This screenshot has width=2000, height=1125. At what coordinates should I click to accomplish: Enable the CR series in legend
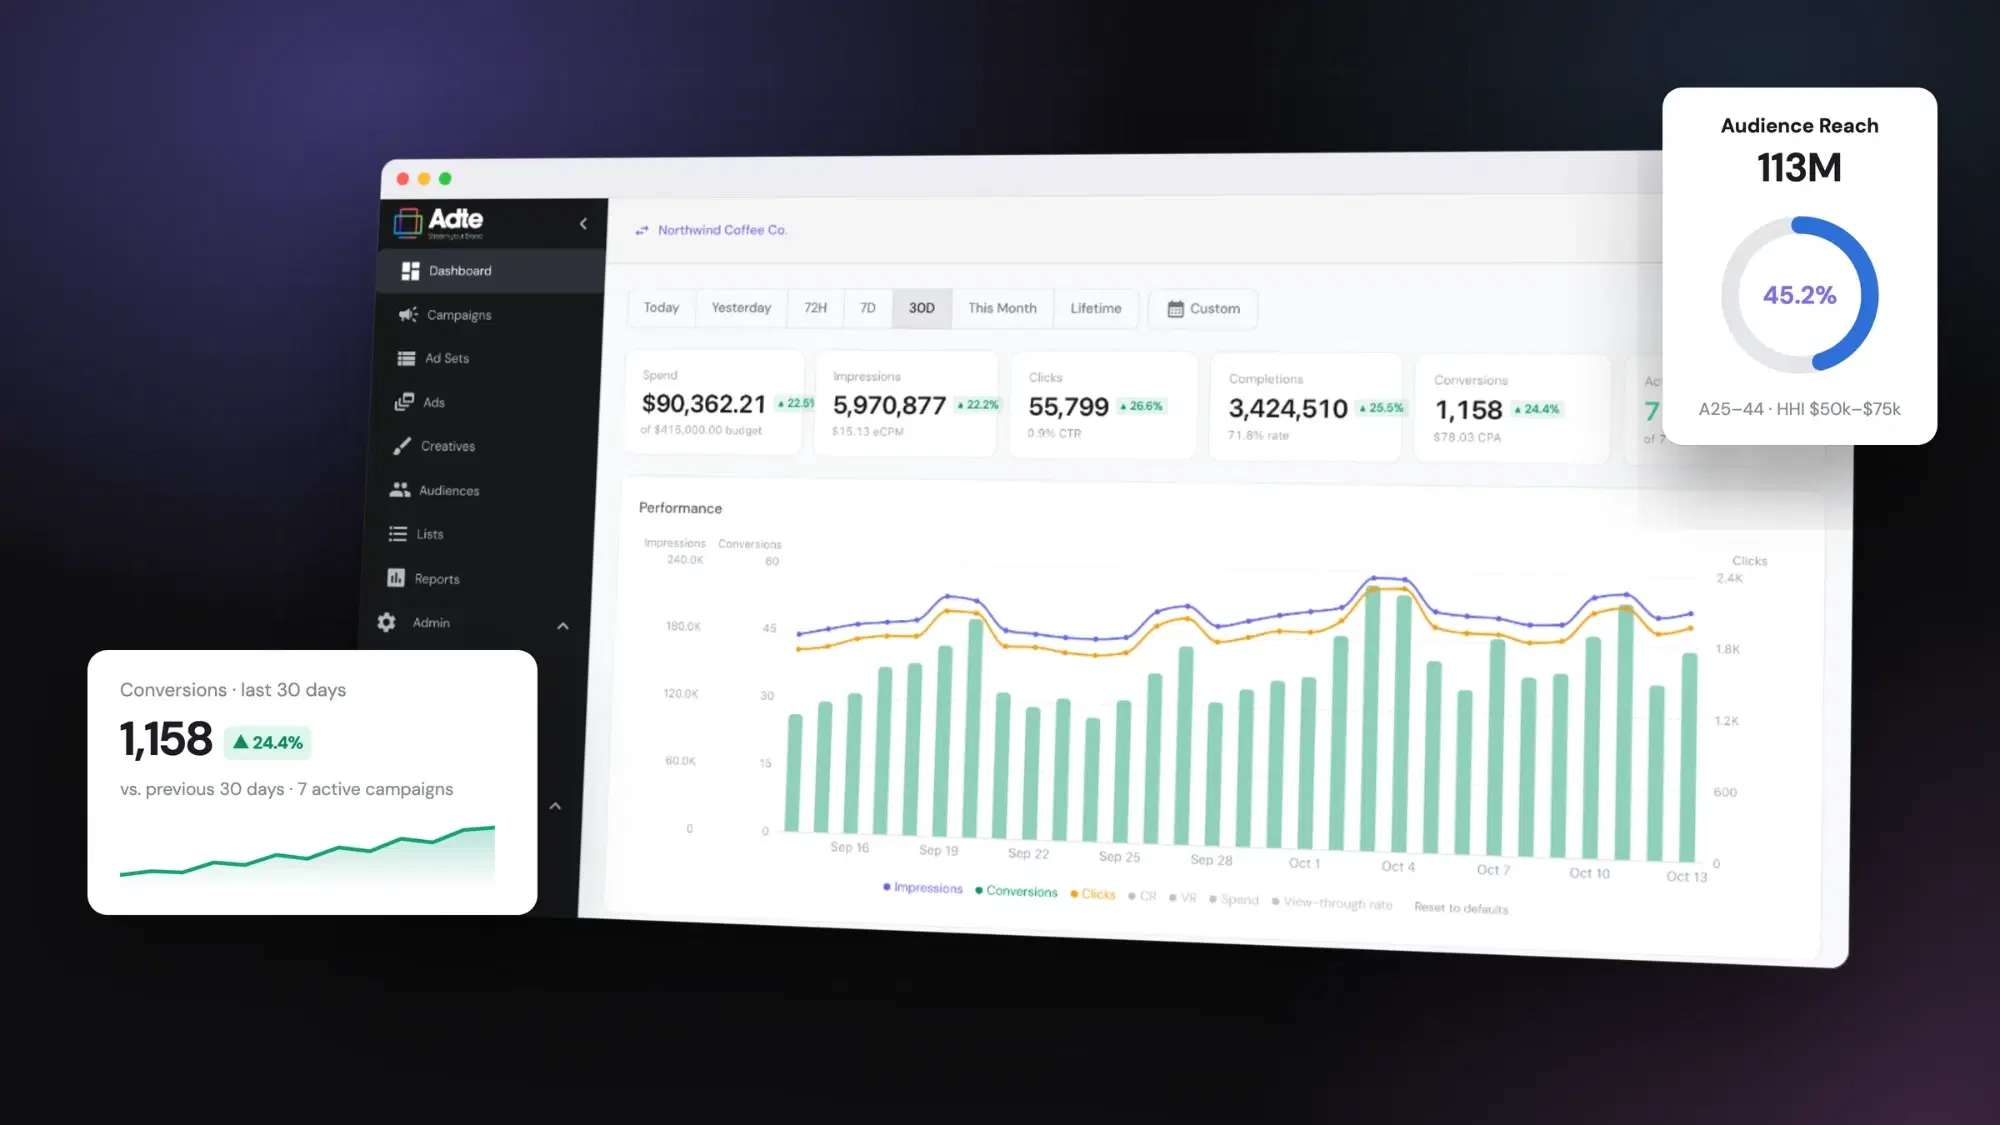(1142, 896)
